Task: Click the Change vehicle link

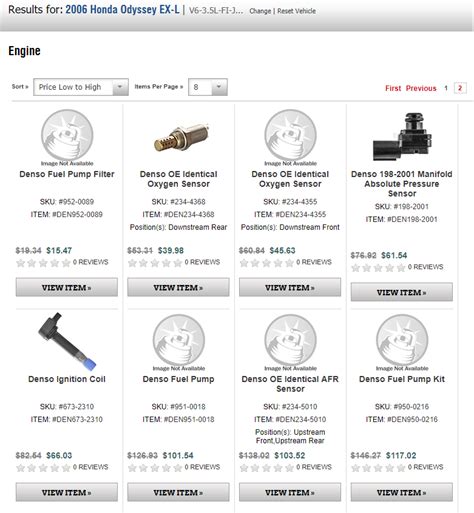Action: point(260,11)
